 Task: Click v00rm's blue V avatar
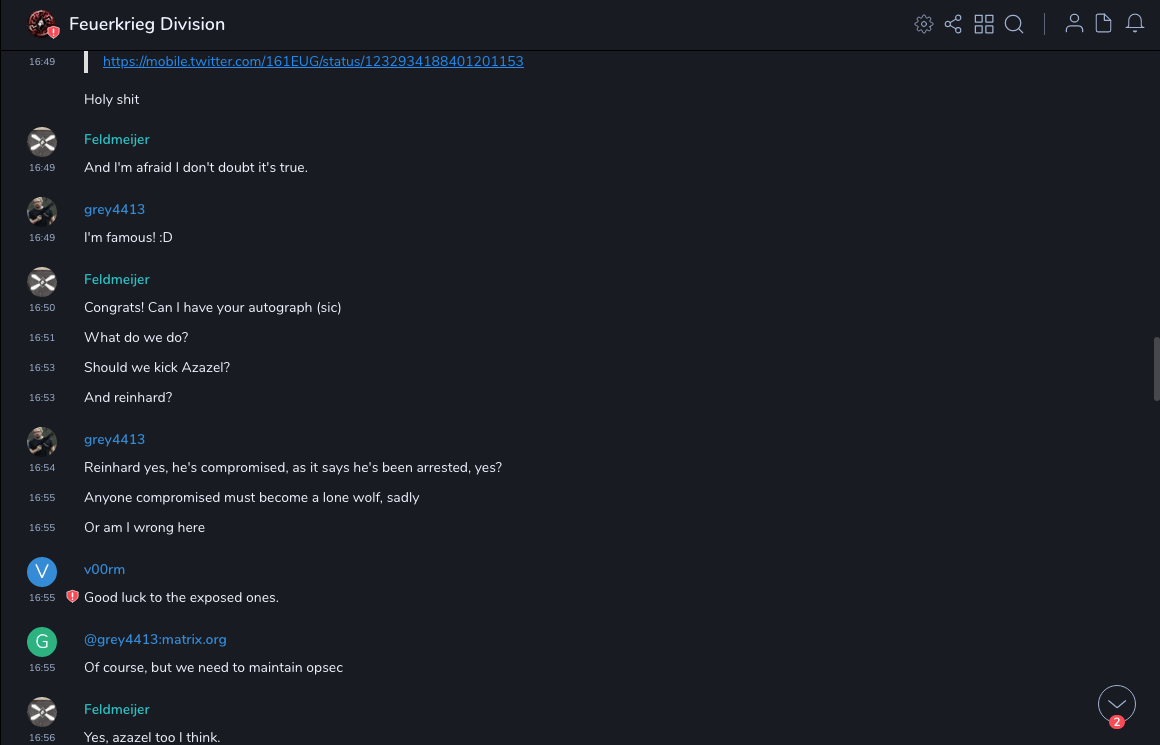(x=42, y=571)
